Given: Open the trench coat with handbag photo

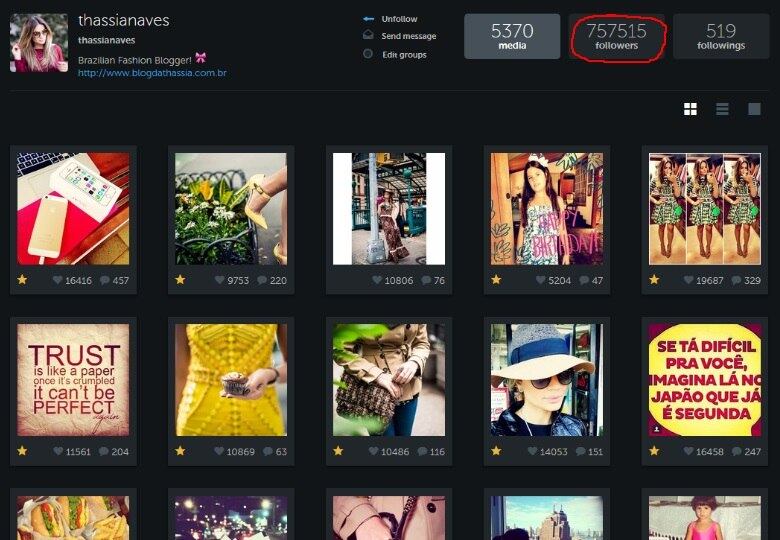Looking at the screenshot, I should [x=388, y=379].
